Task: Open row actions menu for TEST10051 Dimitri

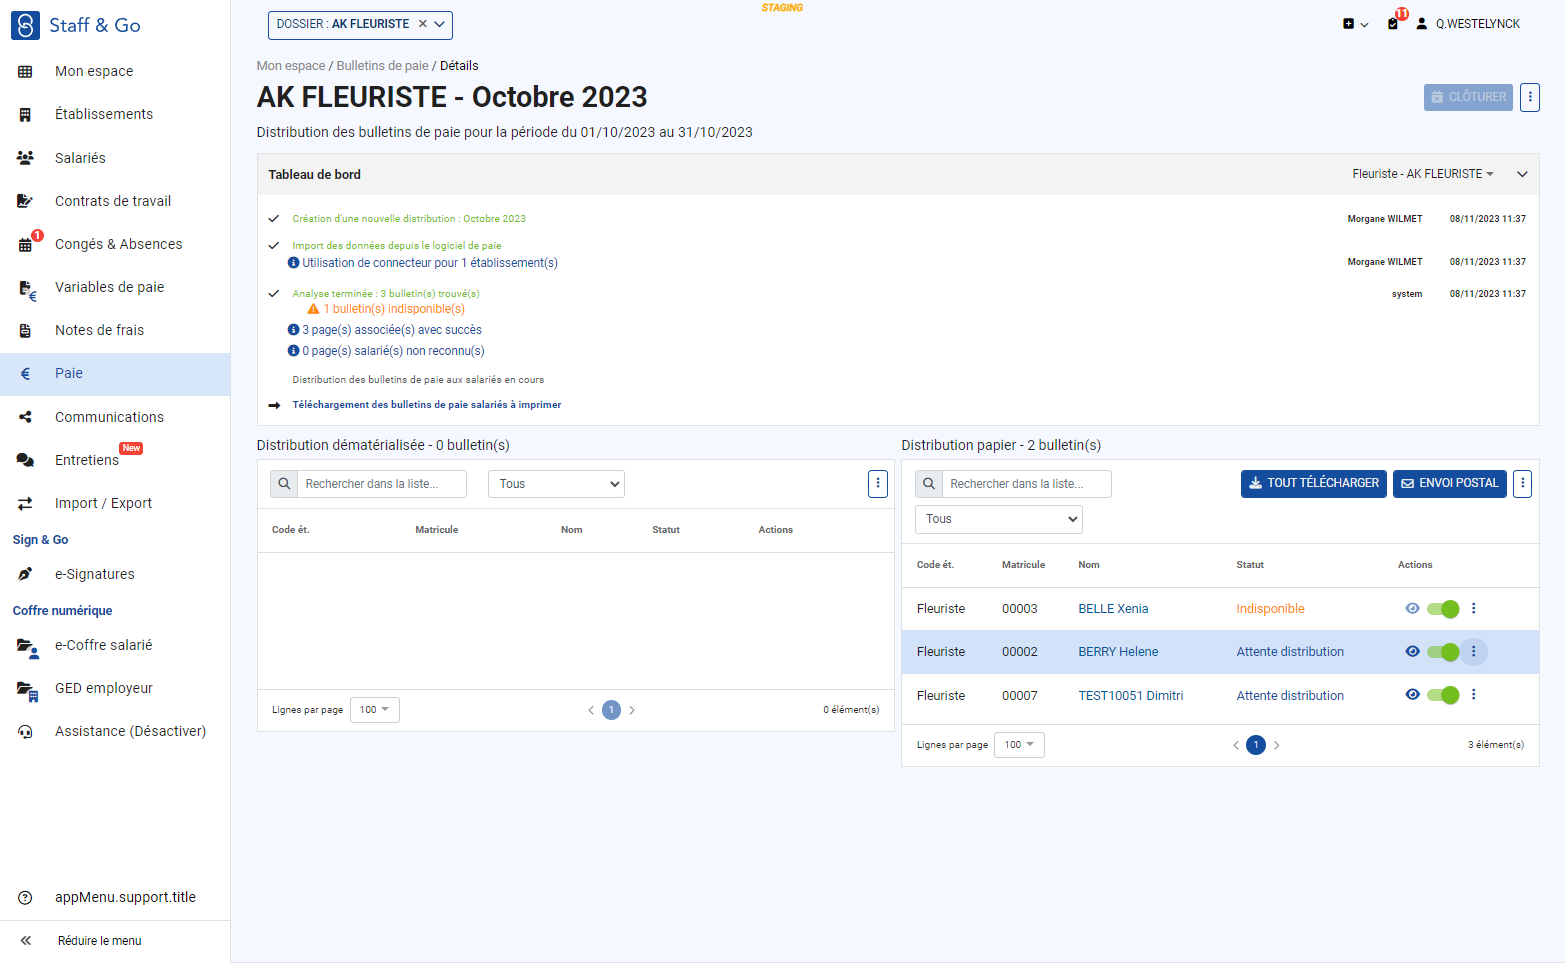Action: (x=1473, y=695)
